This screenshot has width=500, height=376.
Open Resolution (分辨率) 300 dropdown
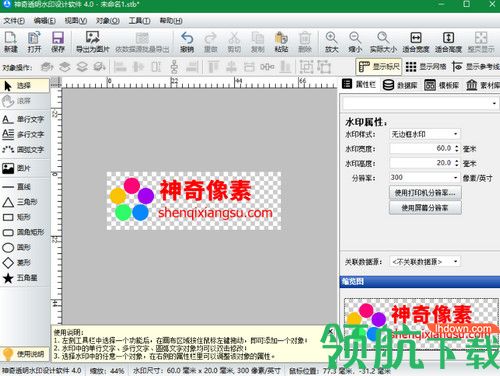(x=425, y=178)
